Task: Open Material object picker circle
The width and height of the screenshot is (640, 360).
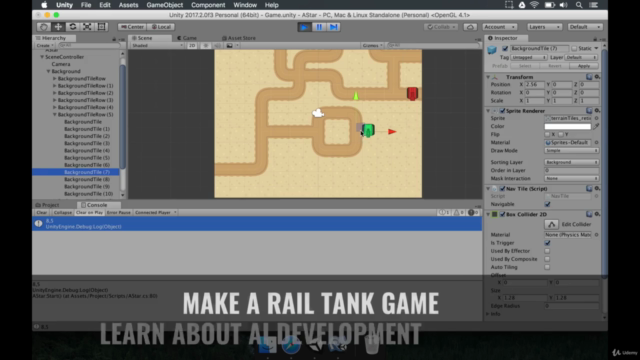Action: pyautogui.click(x=596, y=142)
